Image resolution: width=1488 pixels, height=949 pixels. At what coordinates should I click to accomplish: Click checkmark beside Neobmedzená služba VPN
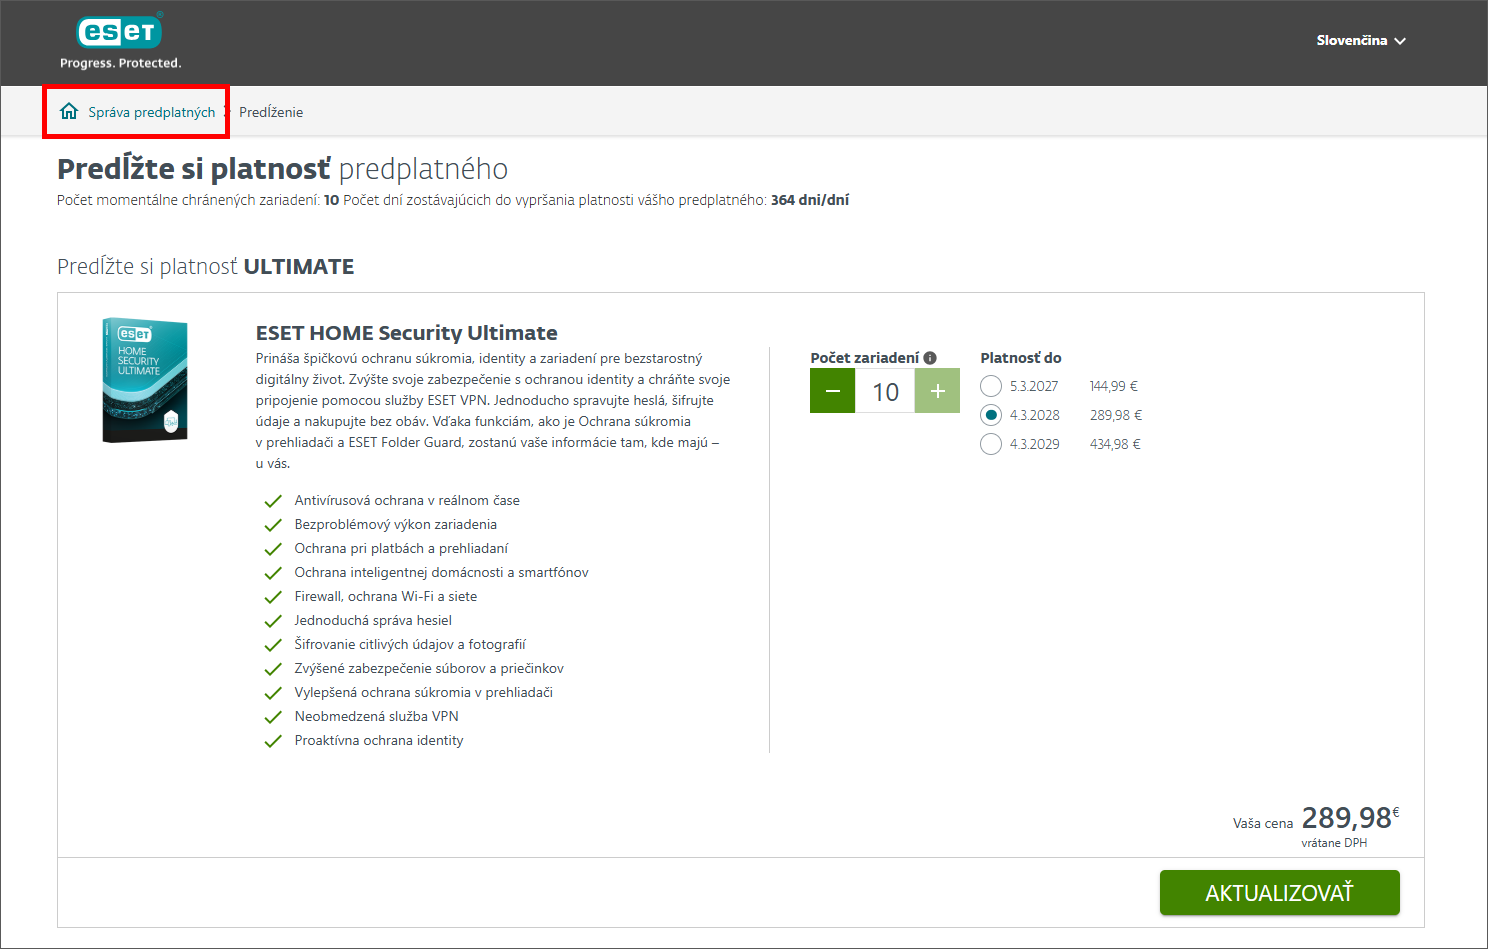pos(273,717)
